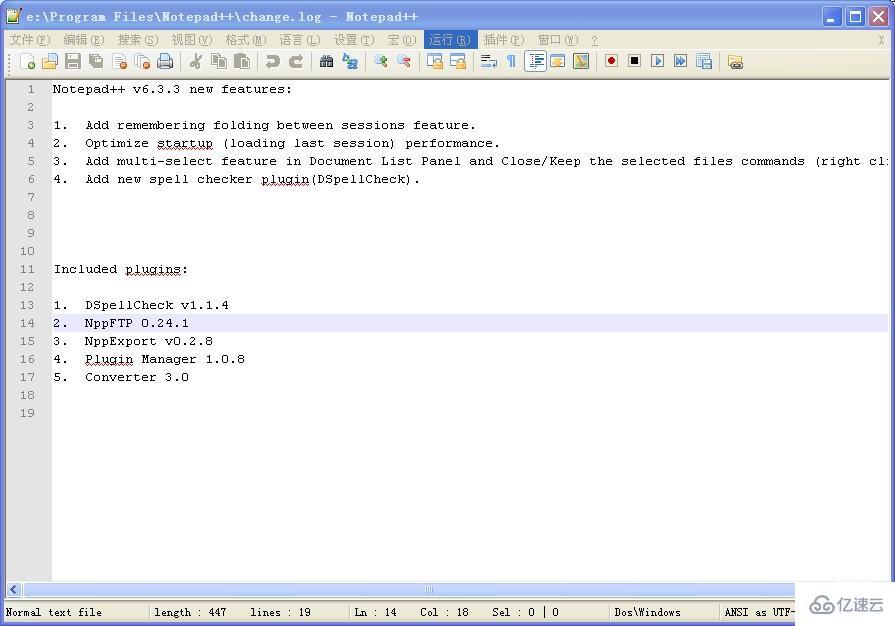
Task: Print the document using the printer icon
Action: 165,62
